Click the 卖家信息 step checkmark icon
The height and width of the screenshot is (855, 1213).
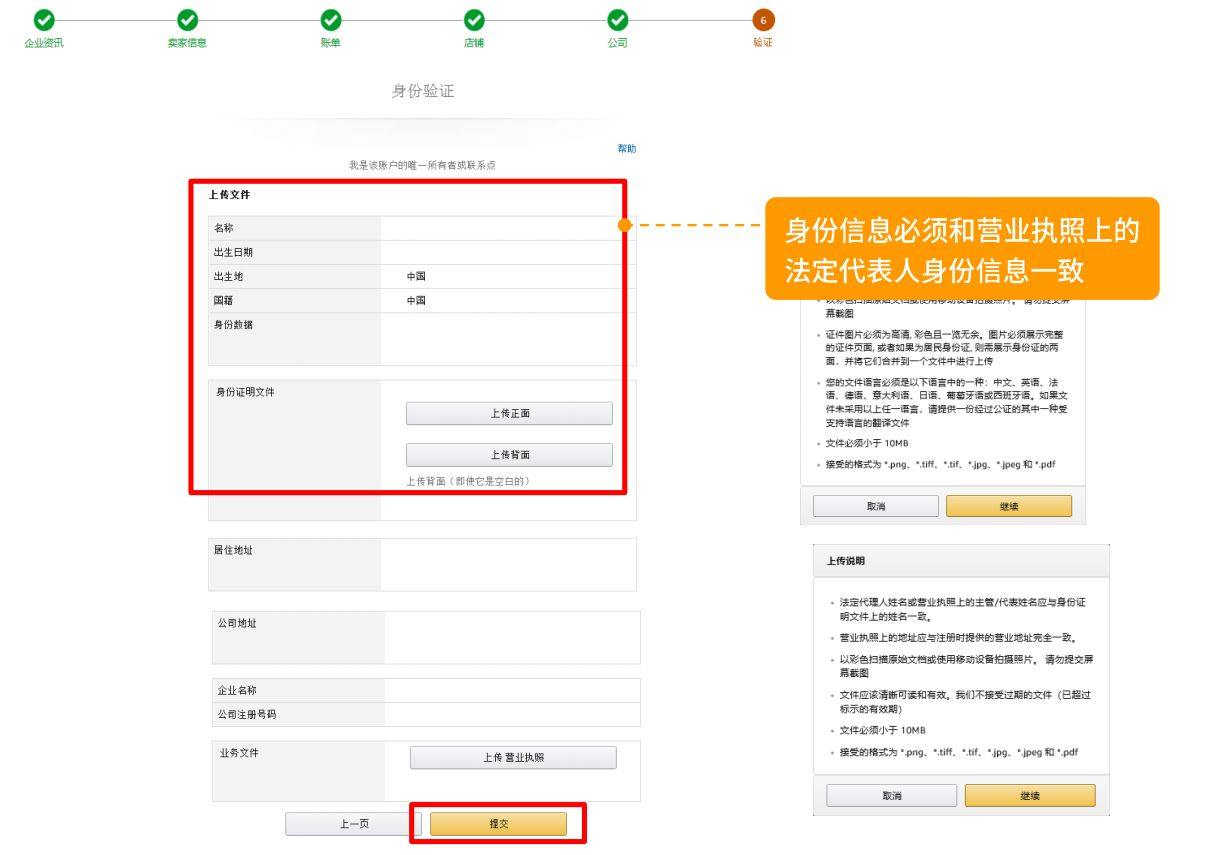(187, 20)
